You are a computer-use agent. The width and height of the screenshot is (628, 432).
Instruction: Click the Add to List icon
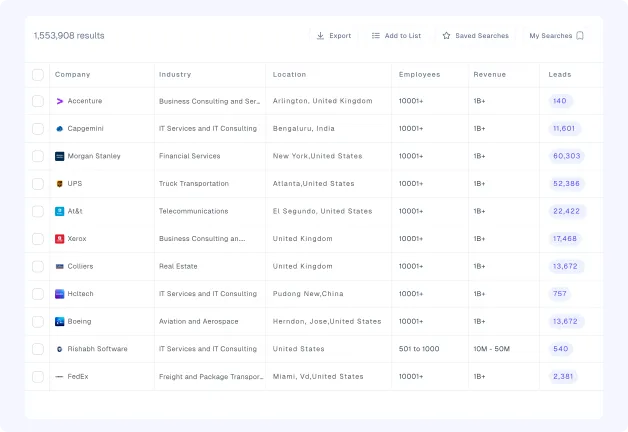(375, 36)
